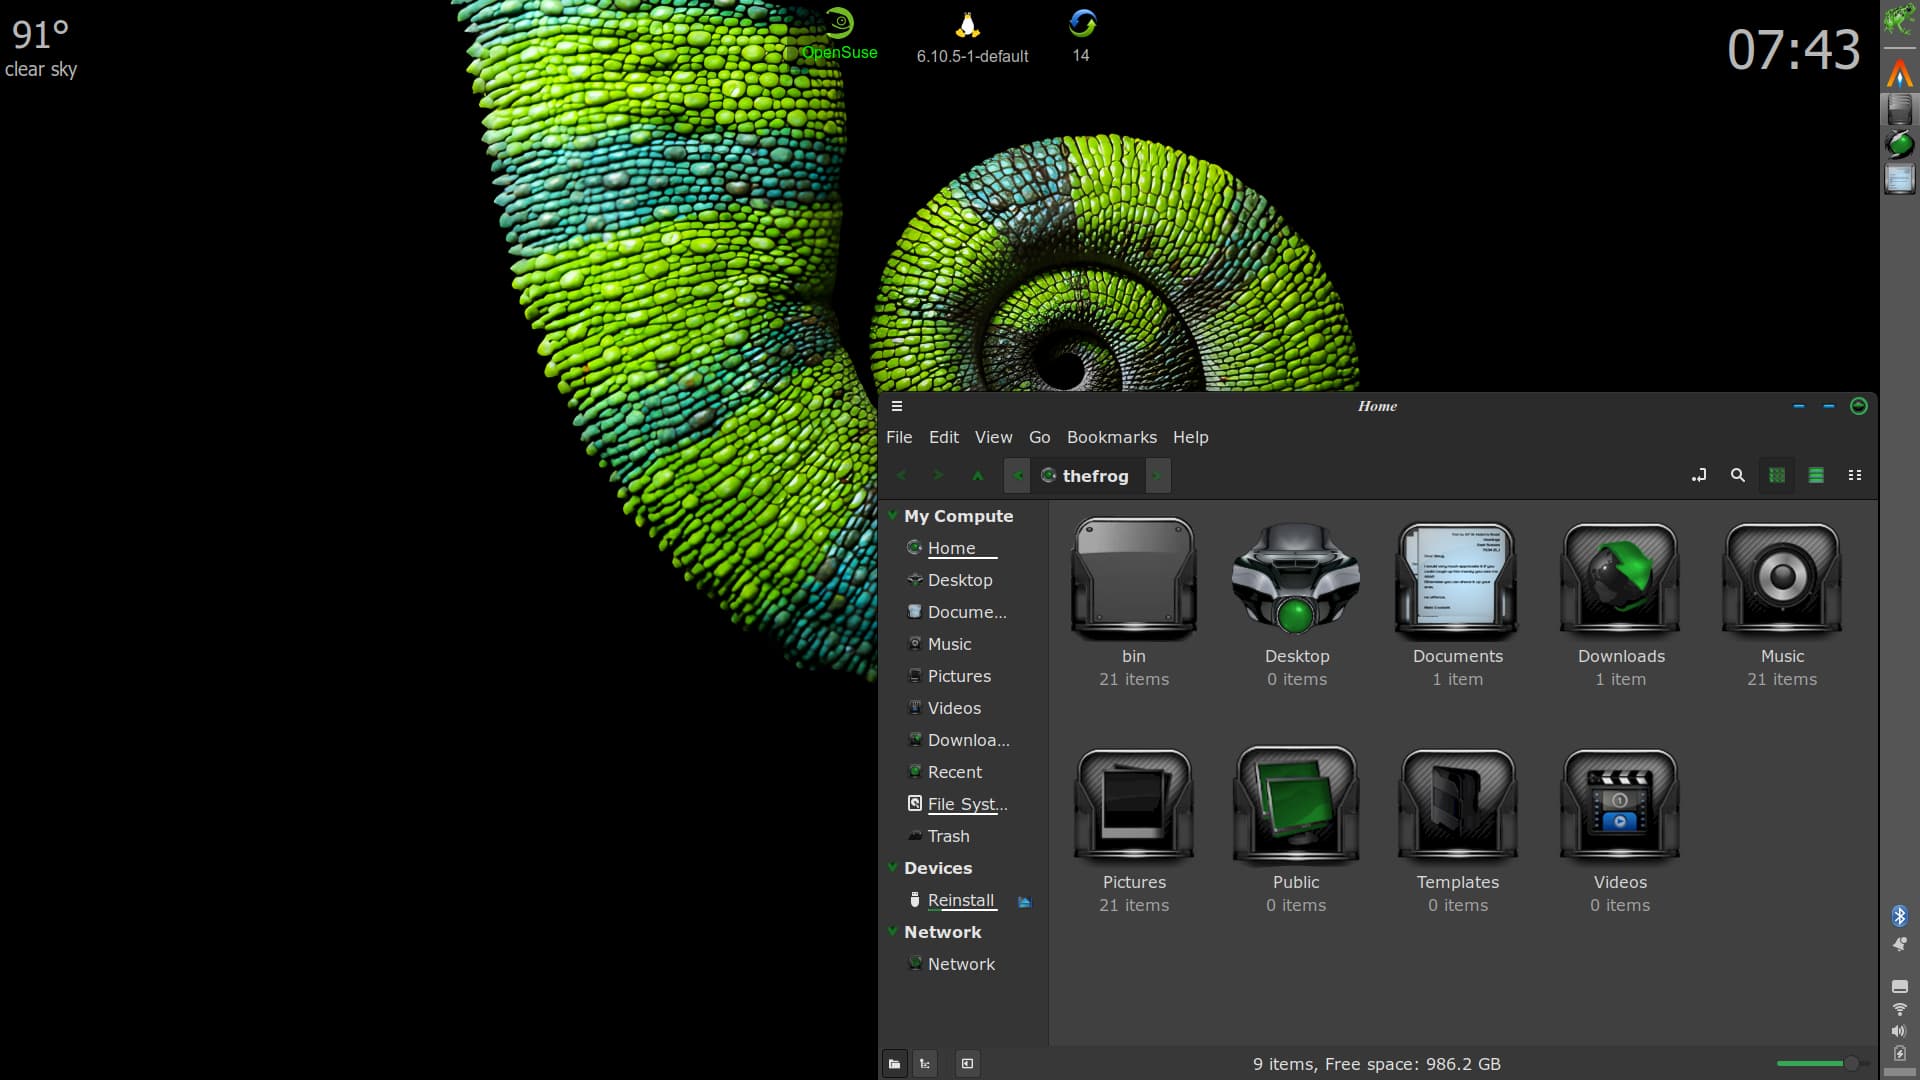The image size is (1920, 1080).
Task: Collapse Network sidebar section
Action: [x=893, y=931]
